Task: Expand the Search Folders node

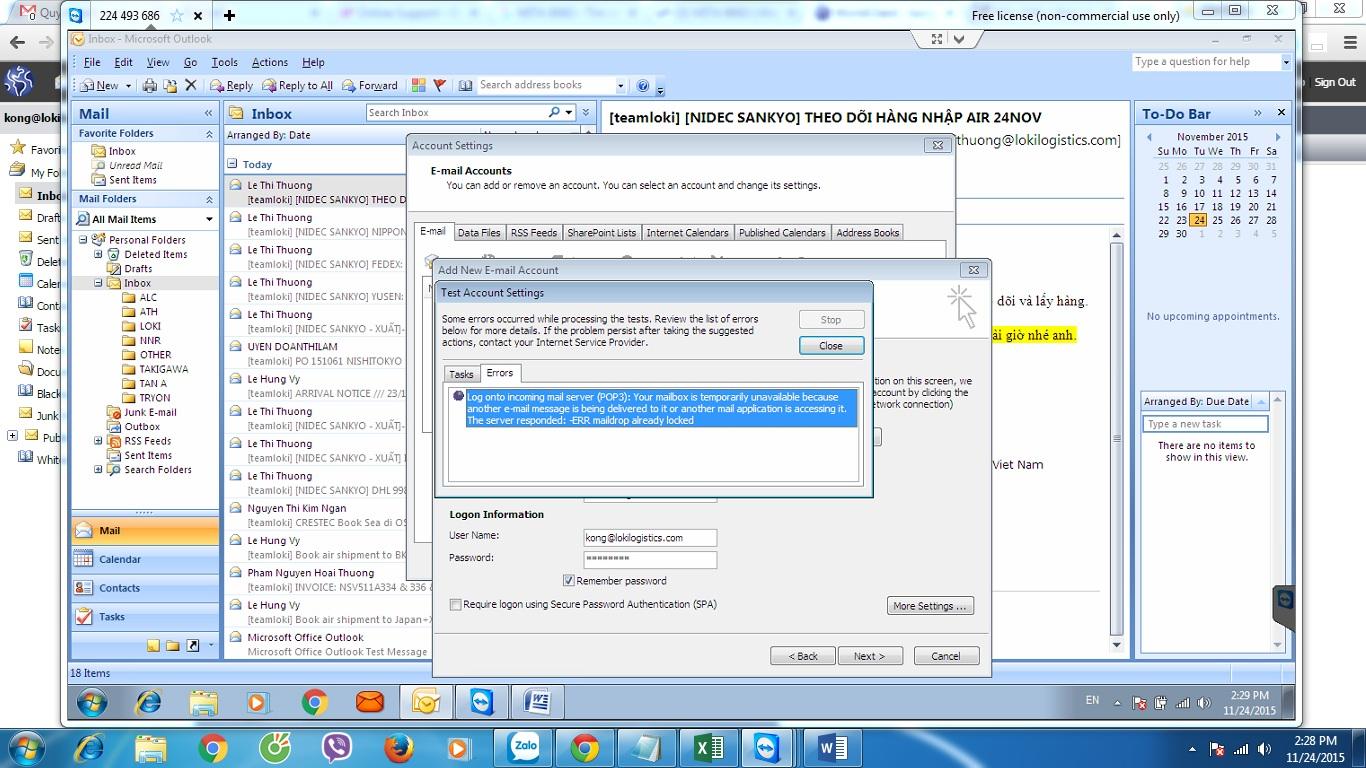Action: tap(98, 470)
